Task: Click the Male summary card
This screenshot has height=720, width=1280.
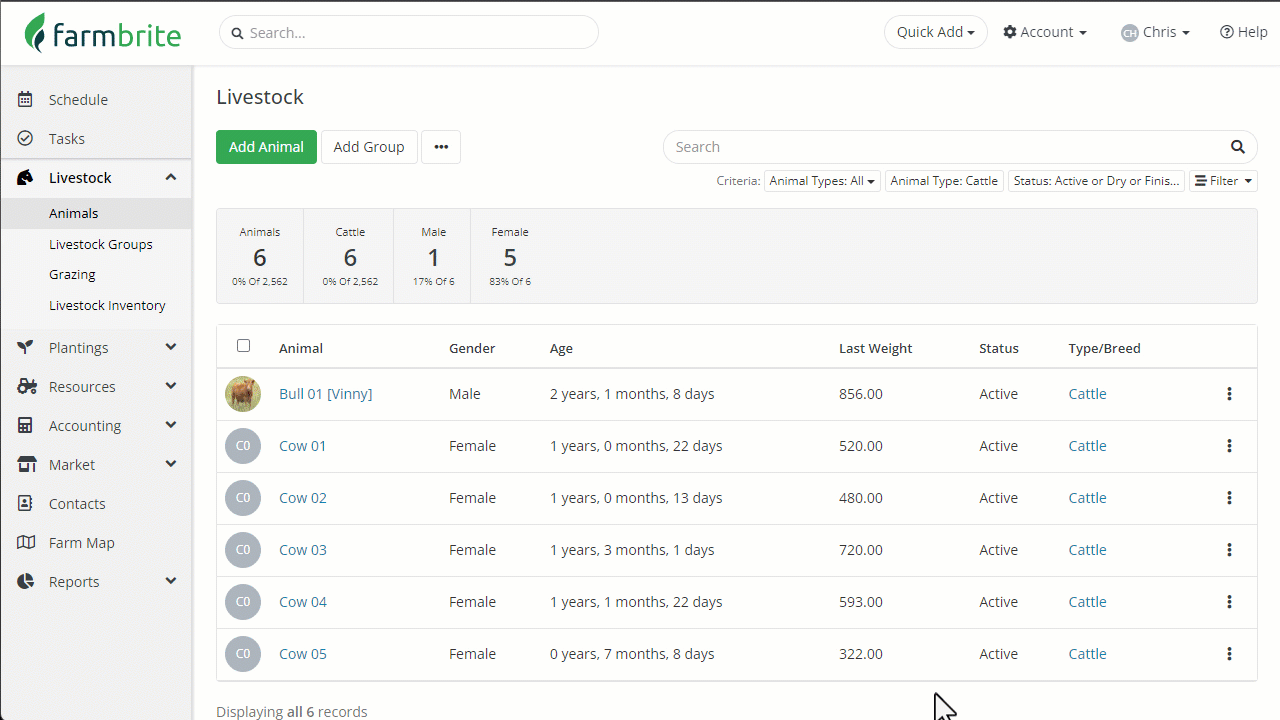Action: [434, 256]
